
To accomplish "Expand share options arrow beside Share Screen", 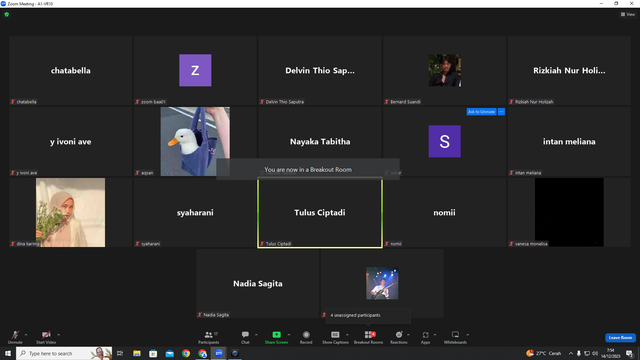I will click(x=289, y=335).
